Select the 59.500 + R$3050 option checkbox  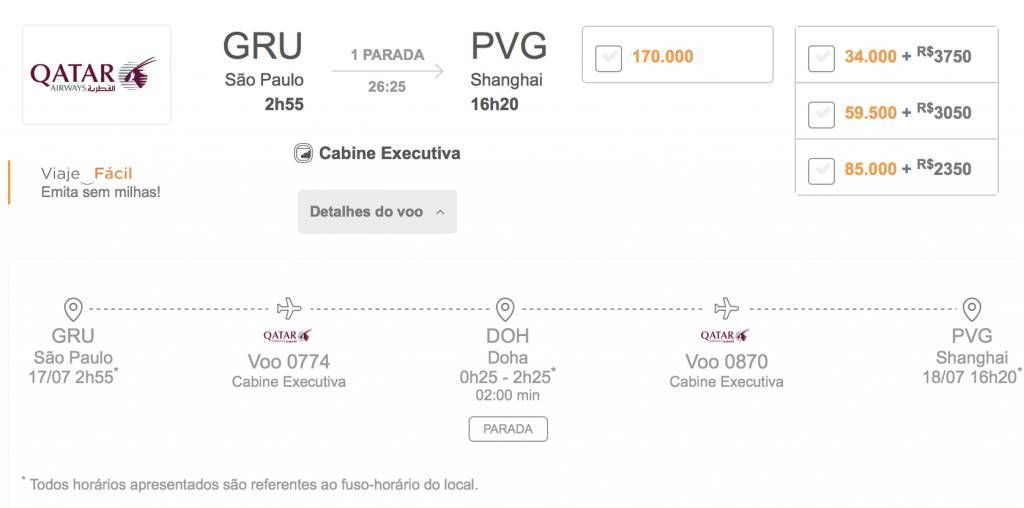(822, 114)
